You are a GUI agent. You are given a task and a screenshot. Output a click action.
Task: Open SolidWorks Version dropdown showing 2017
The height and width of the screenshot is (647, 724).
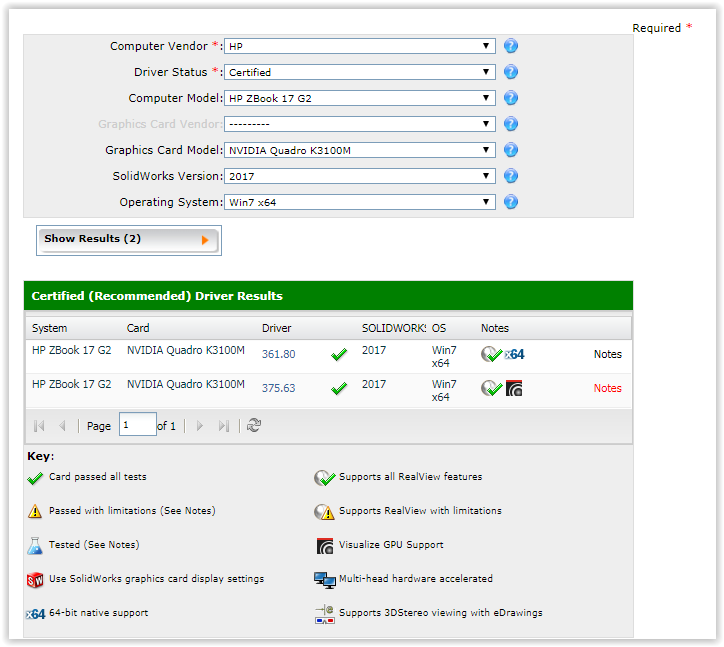pyautogui.click(x=360, y=176)
